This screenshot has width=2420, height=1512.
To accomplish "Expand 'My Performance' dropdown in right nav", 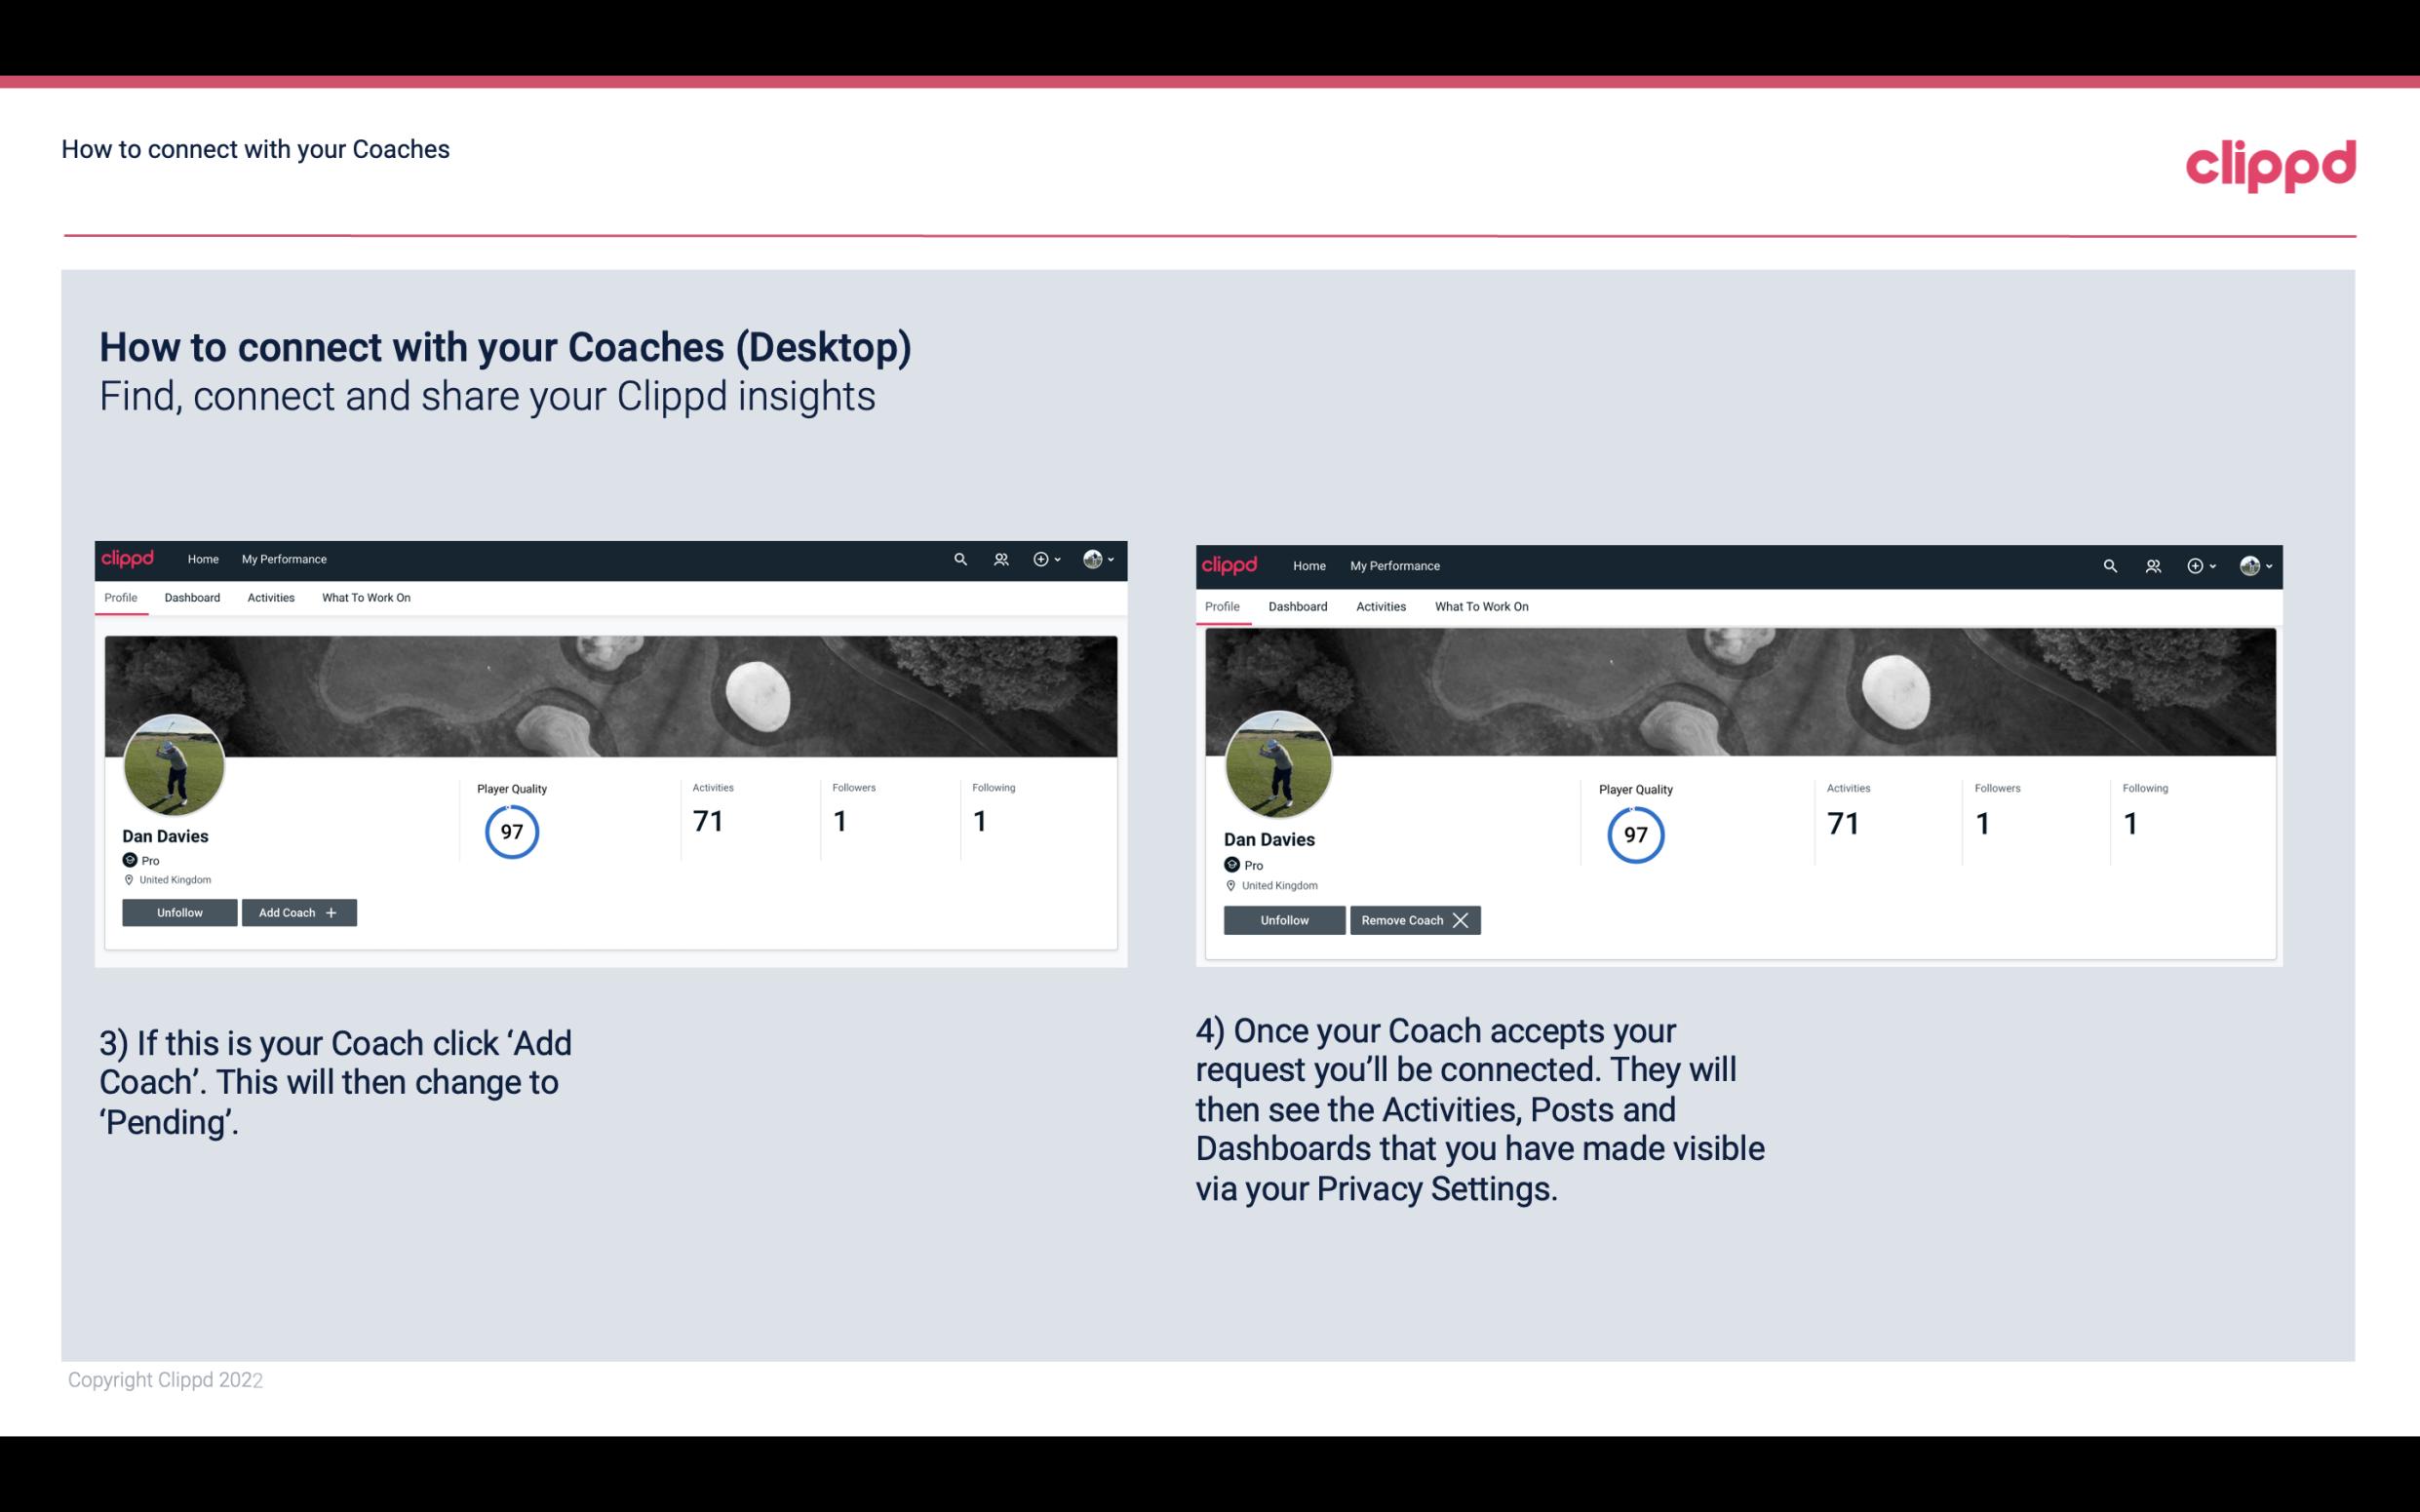I will [x=1394, y=564].
